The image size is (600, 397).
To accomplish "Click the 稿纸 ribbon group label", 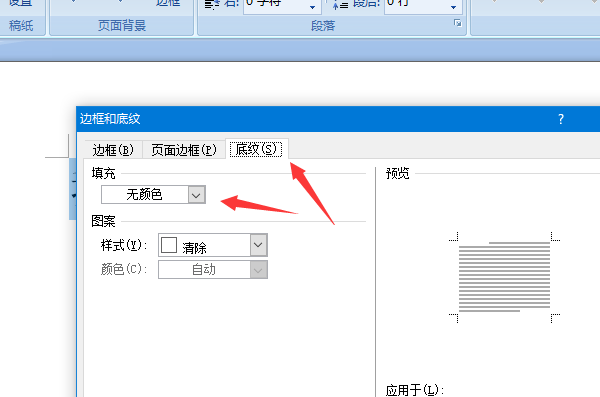I will tap(21, 26).
